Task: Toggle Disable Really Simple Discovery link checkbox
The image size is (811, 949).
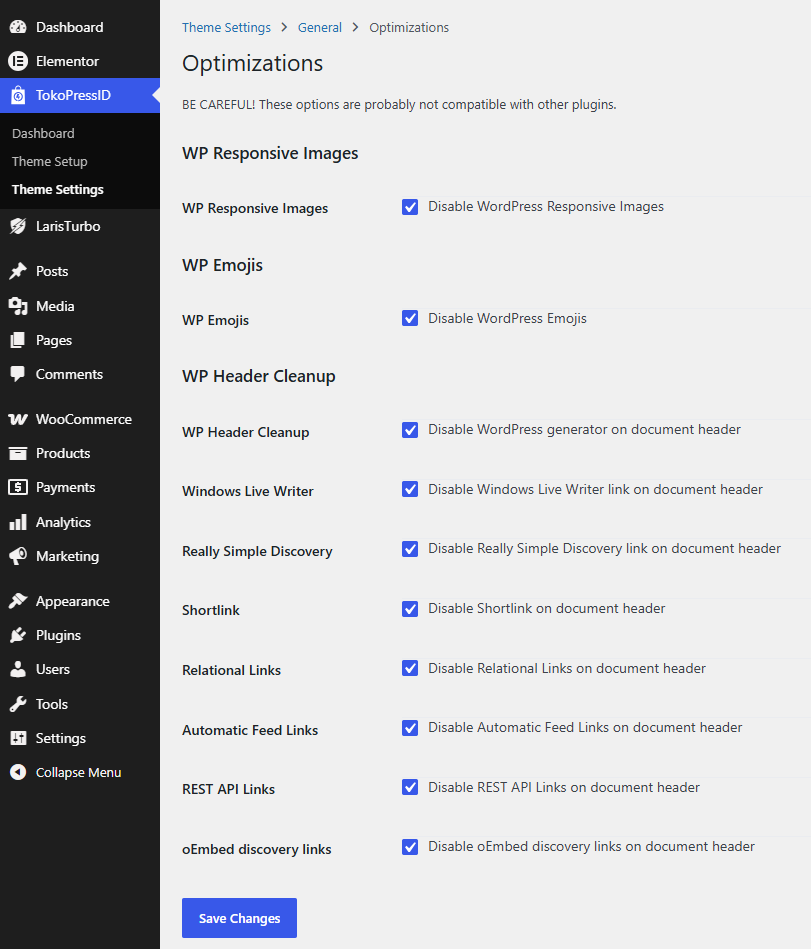Action: point(410,549)
